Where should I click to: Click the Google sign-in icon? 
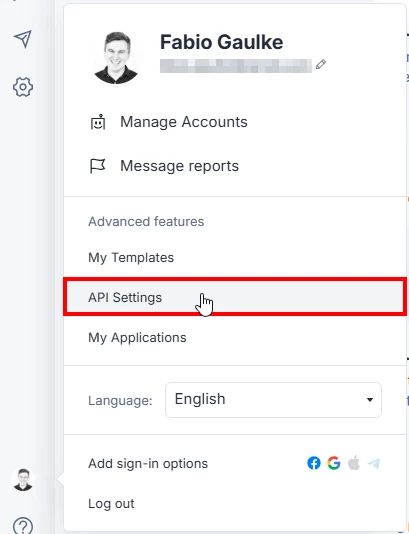coord(334,463)
